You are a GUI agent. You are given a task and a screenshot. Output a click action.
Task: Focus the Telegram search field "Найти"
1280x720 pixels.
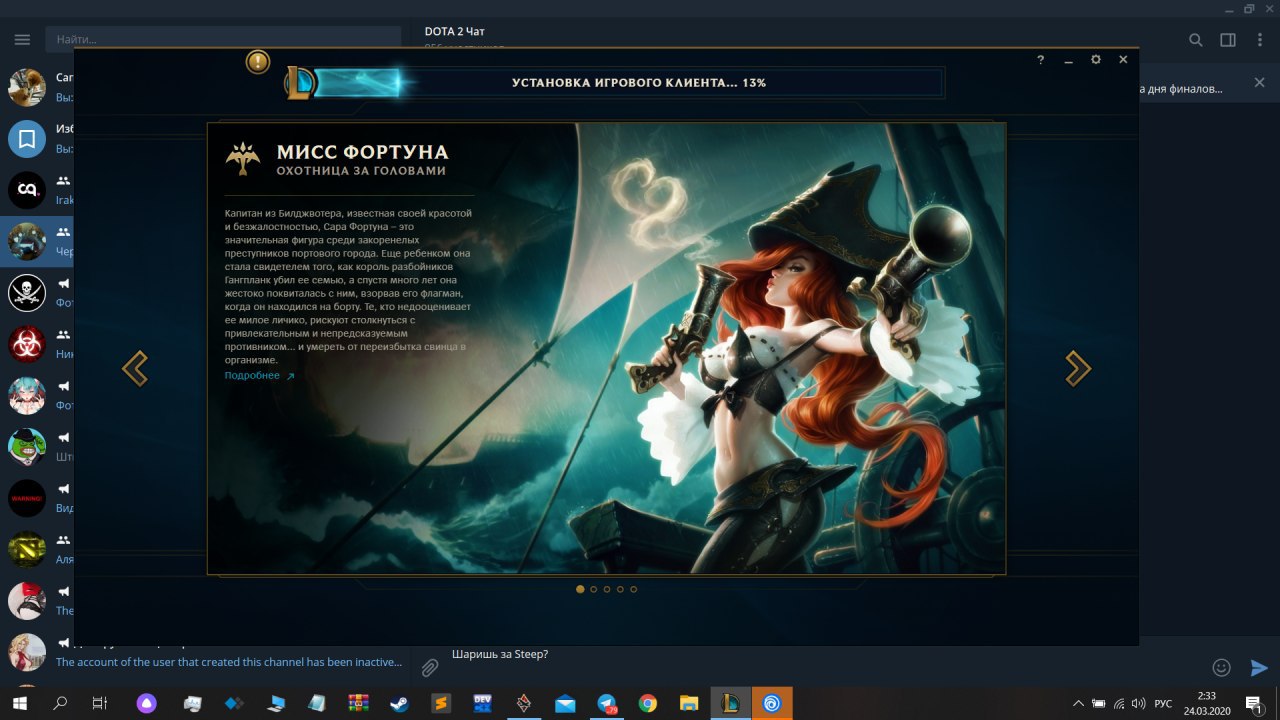click(222, 40)
